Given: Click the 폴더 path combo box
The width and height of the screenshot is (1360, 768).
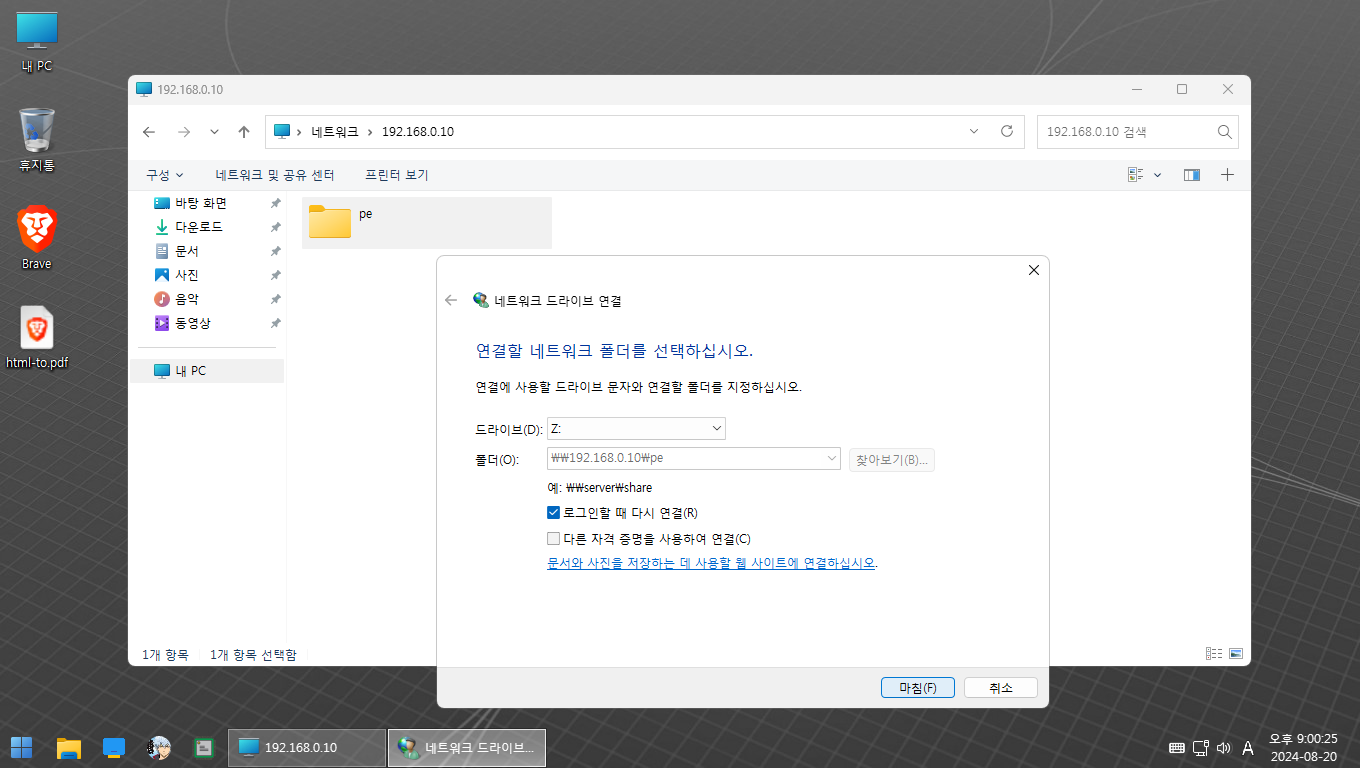Looking at the screenshot, I should pyautogui.click(x=694, y=459).
